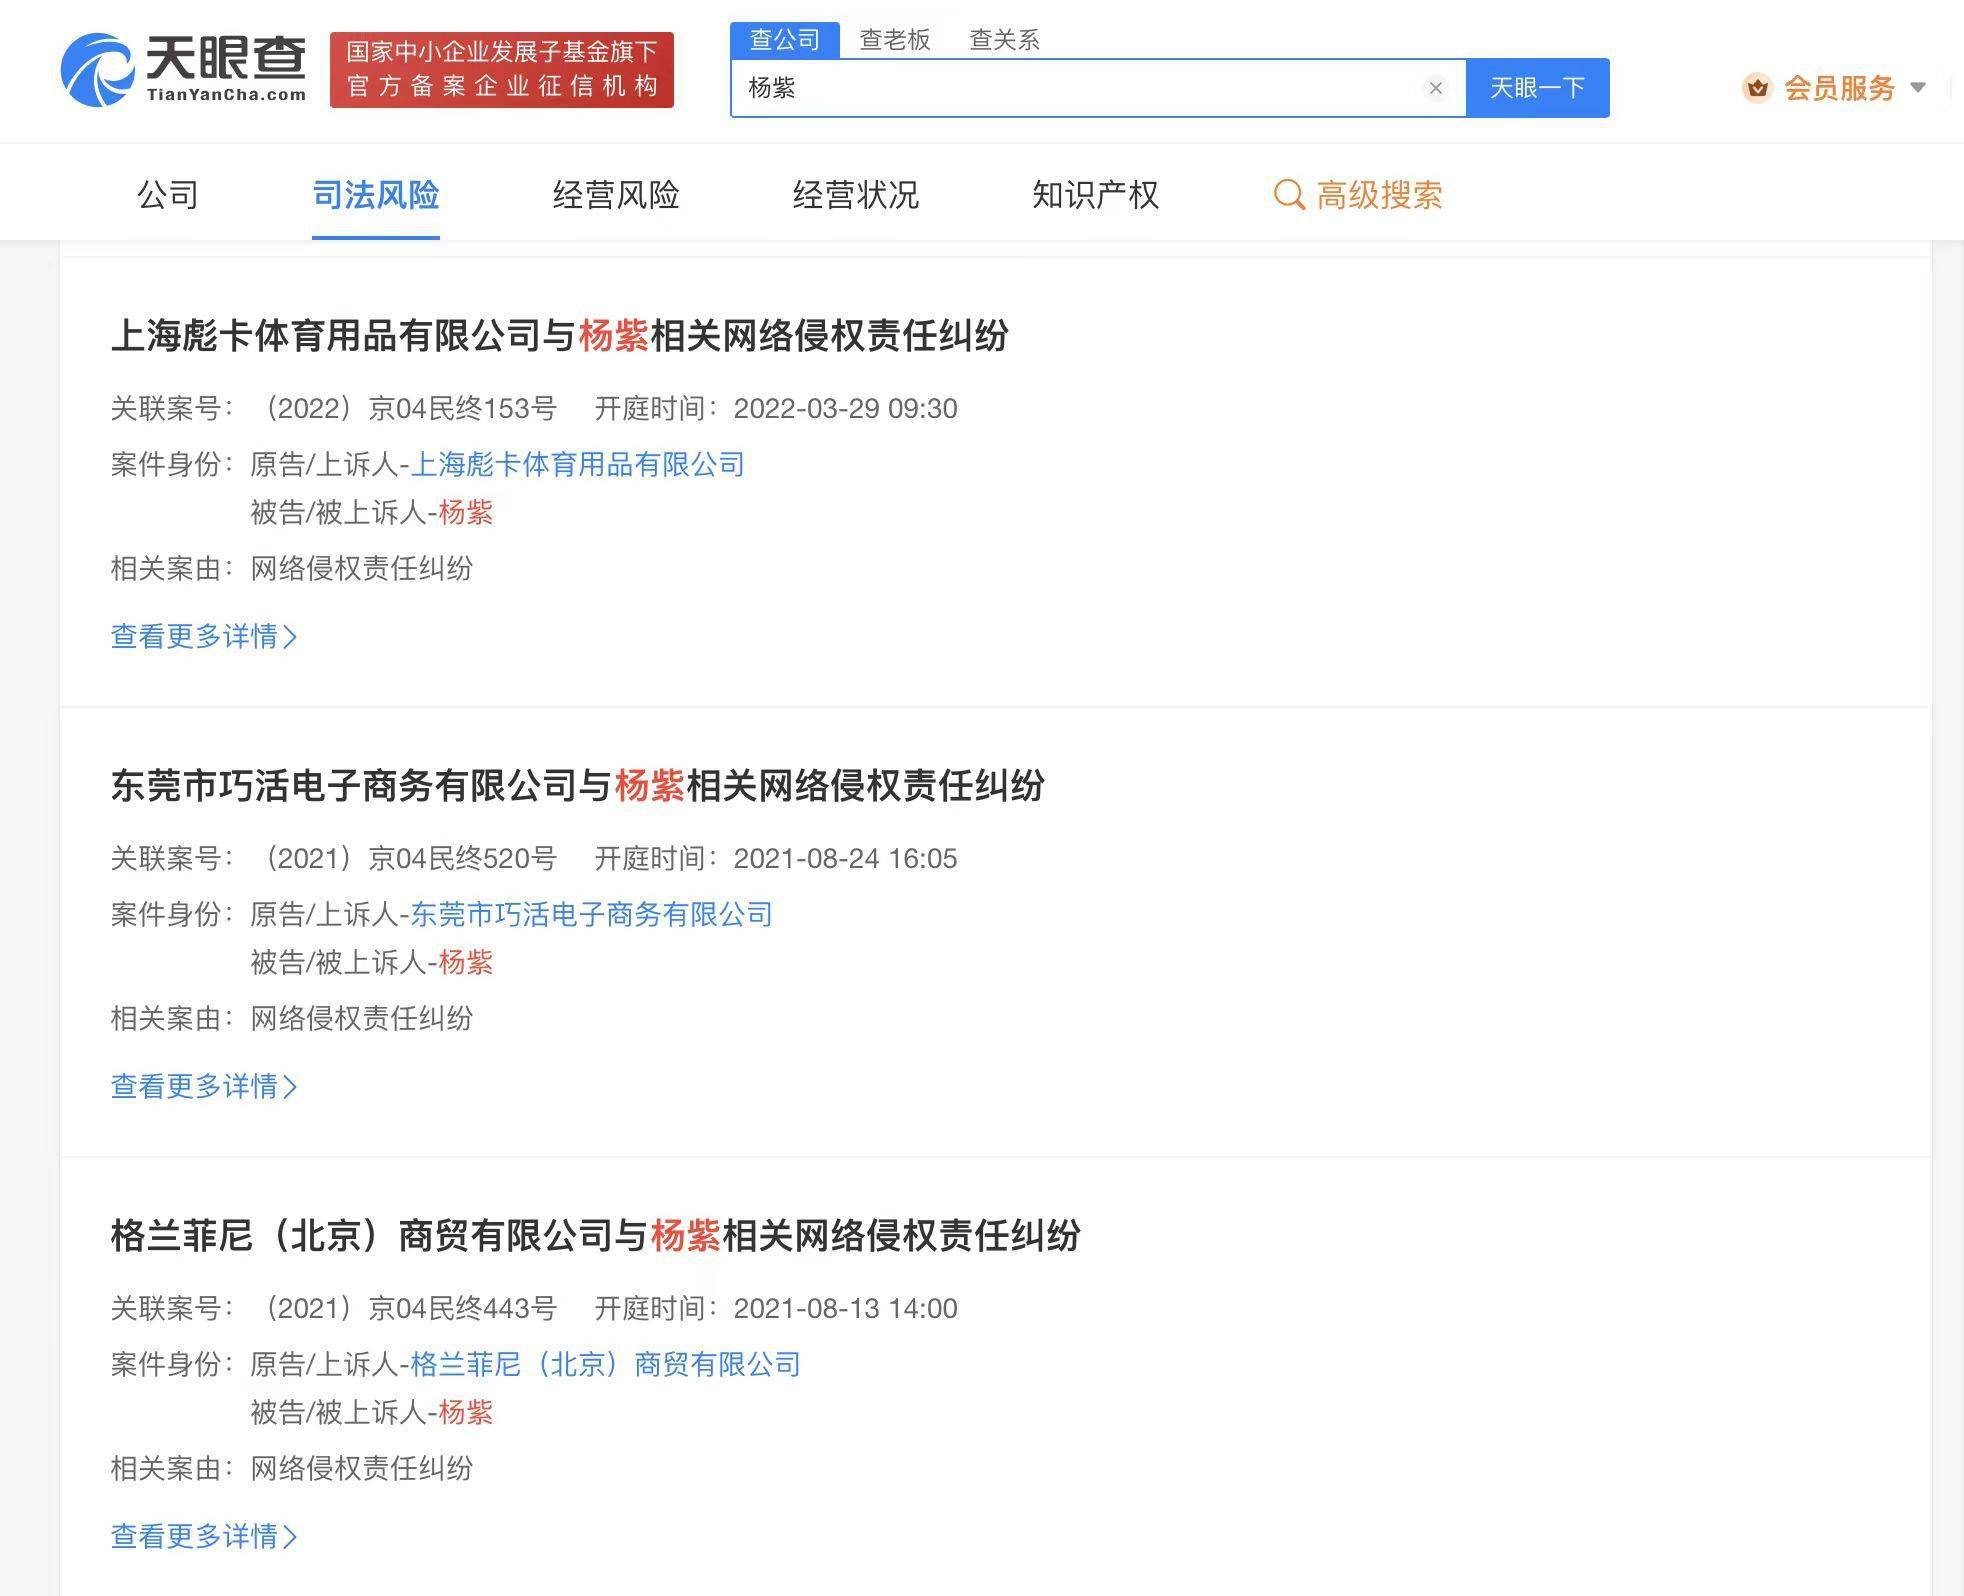
Task: Click the TianYanCha logo icon
Action: [98, 70]
